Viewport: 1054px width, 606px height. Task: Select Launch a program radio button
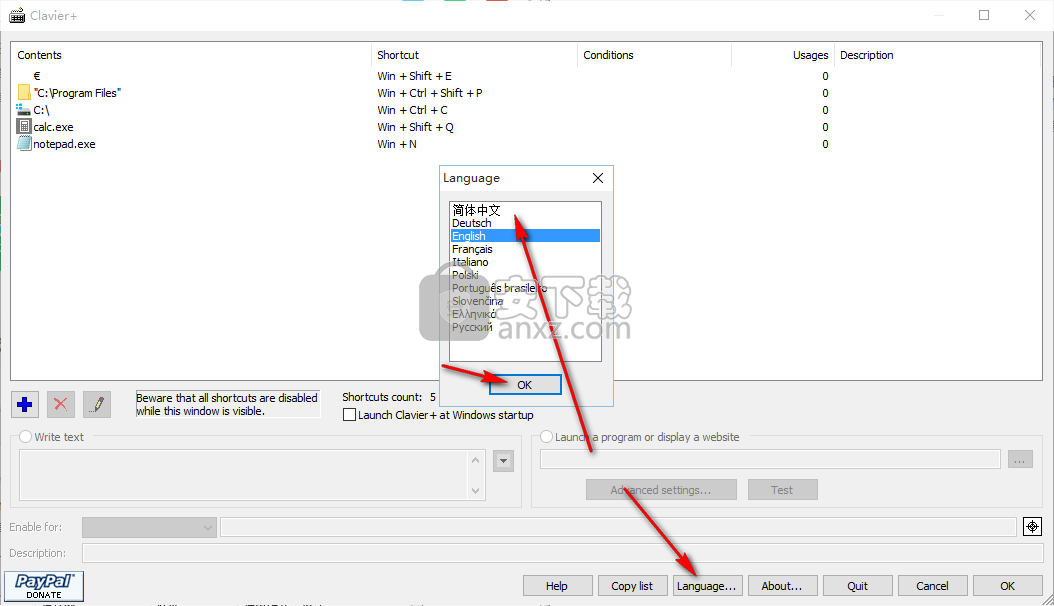pyautogui.click(x=546, y=437)
